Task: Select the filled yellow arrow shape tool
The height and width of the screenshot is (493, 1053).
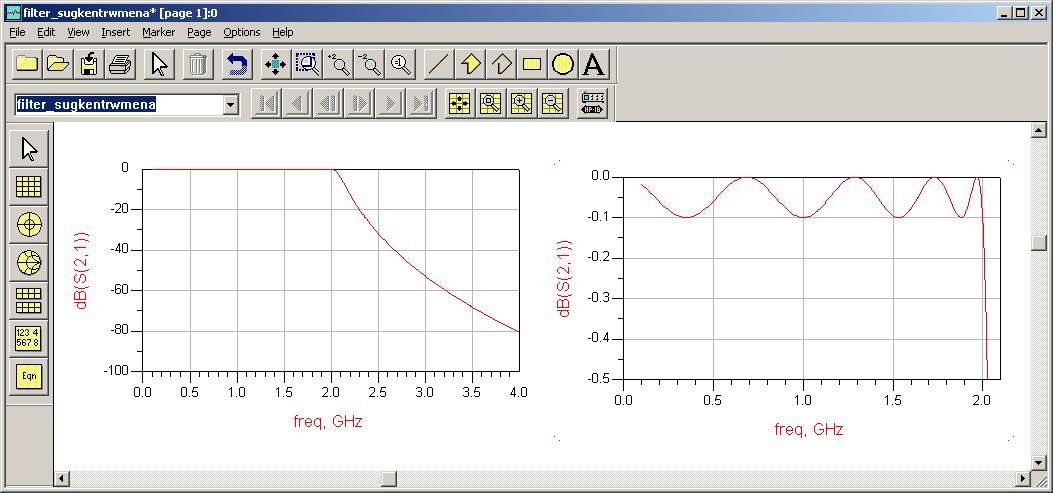Action: point(470,64)
